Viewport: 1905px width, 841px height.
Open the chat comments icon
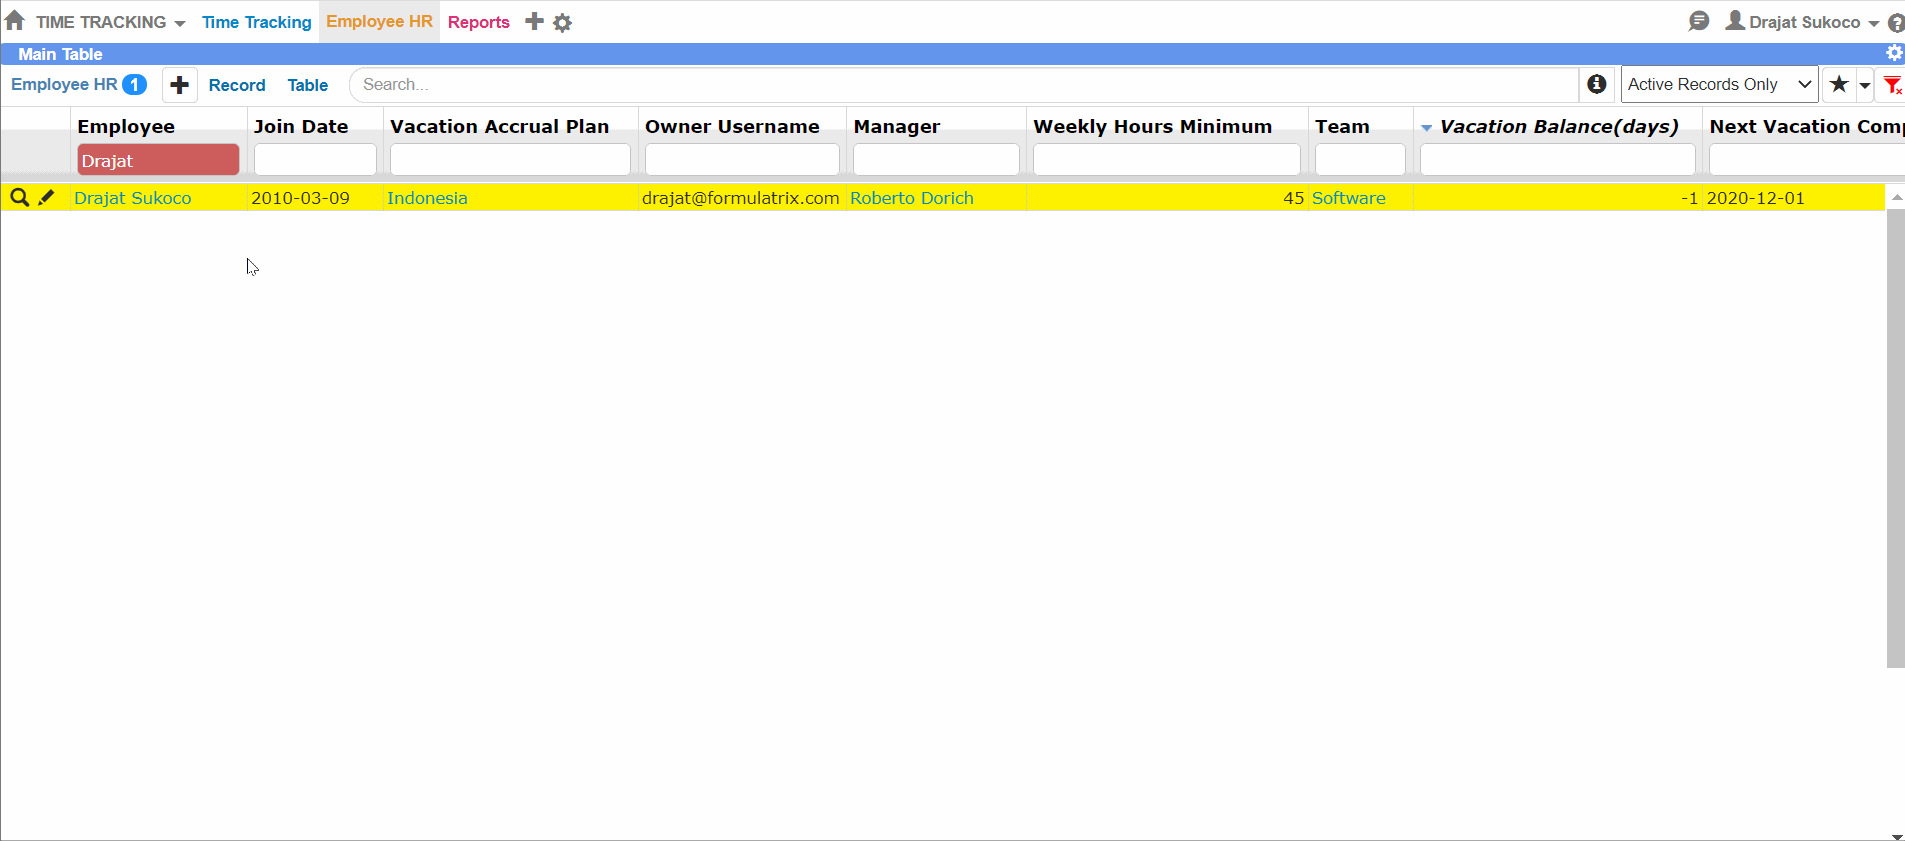pos(1698,21)
